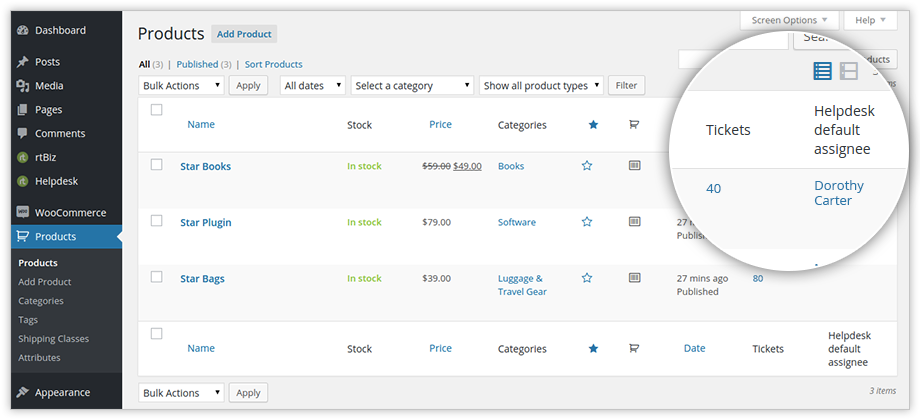This screenshot has width=920, height=420.
Task: Click cart icon in table footer row
Action: click(x=634, y=348)
